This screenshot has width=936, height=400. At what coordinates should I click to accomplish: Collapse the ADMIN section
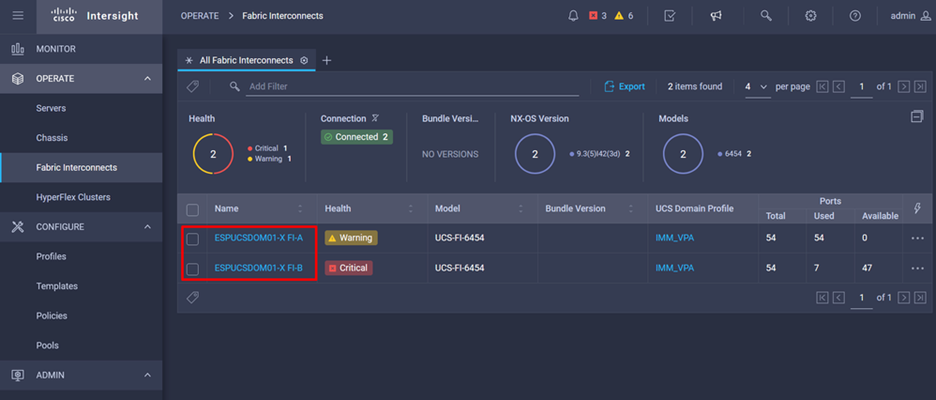point(147,375)
